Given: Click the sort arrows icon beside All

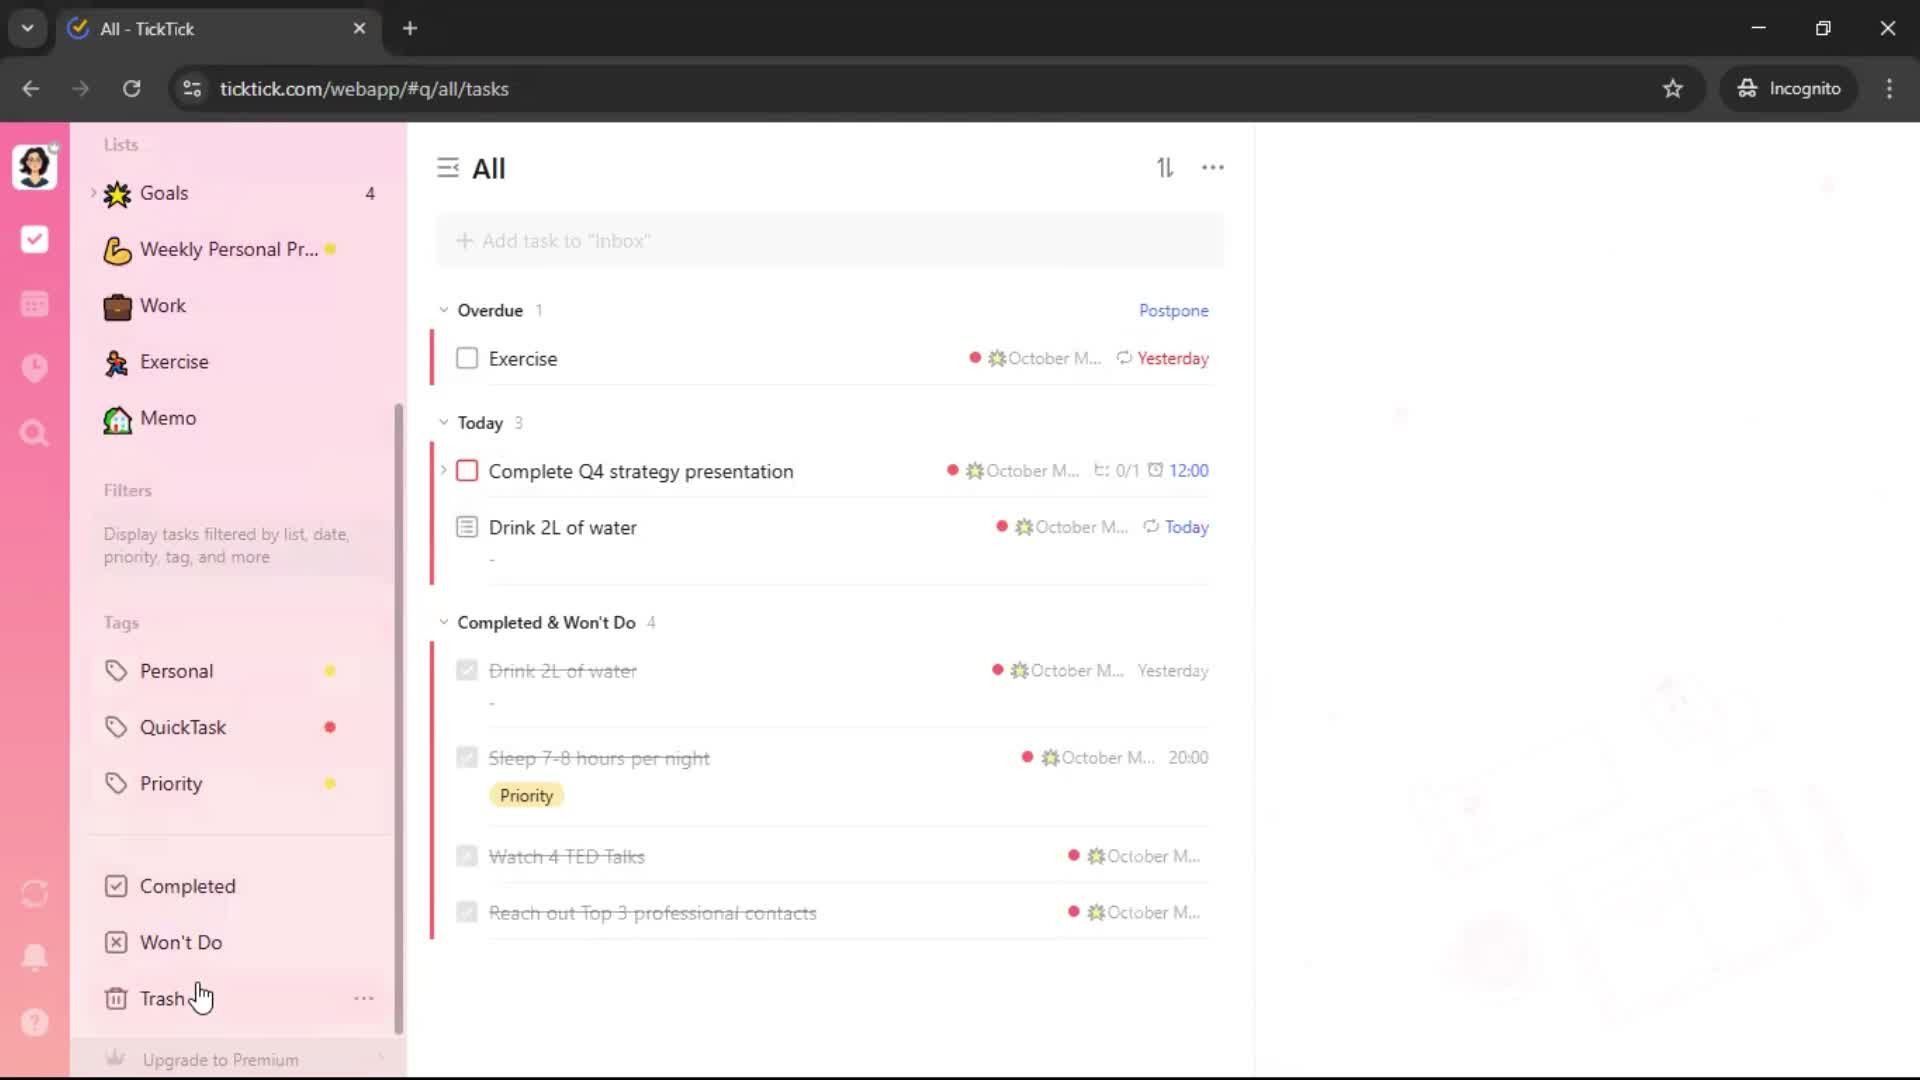Looking at the screenshot, I should tap(1165, 168).
